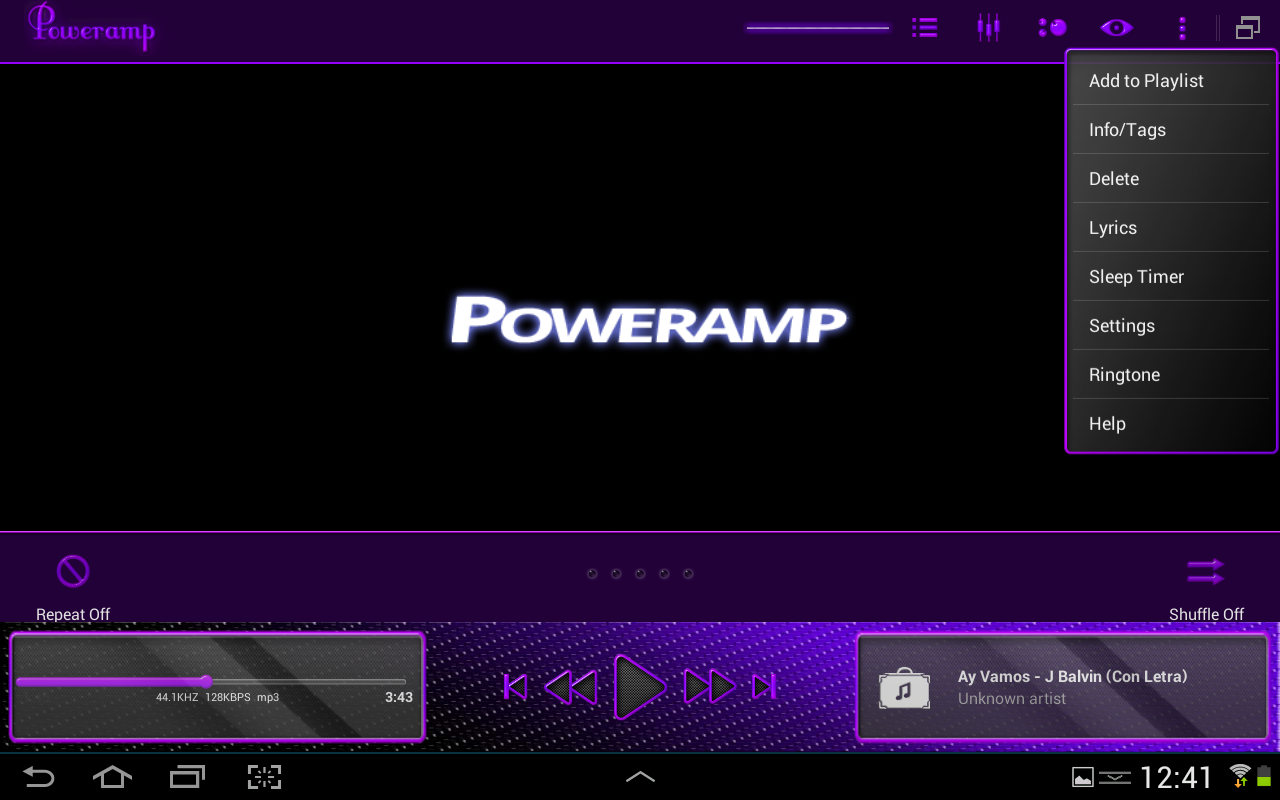This screenshot has width=1280, height=800.
Task: Open the equalizer sliders icon
Action: [x=988, y=28]
